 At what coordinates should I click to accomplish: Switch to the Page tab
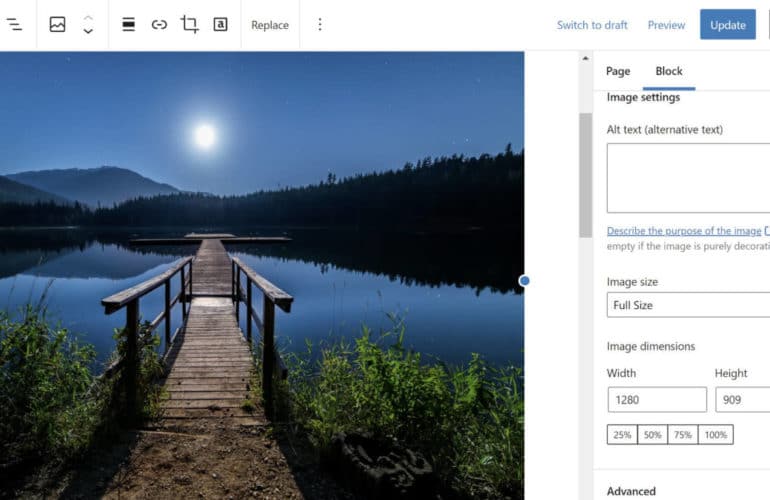coord(618,71)
